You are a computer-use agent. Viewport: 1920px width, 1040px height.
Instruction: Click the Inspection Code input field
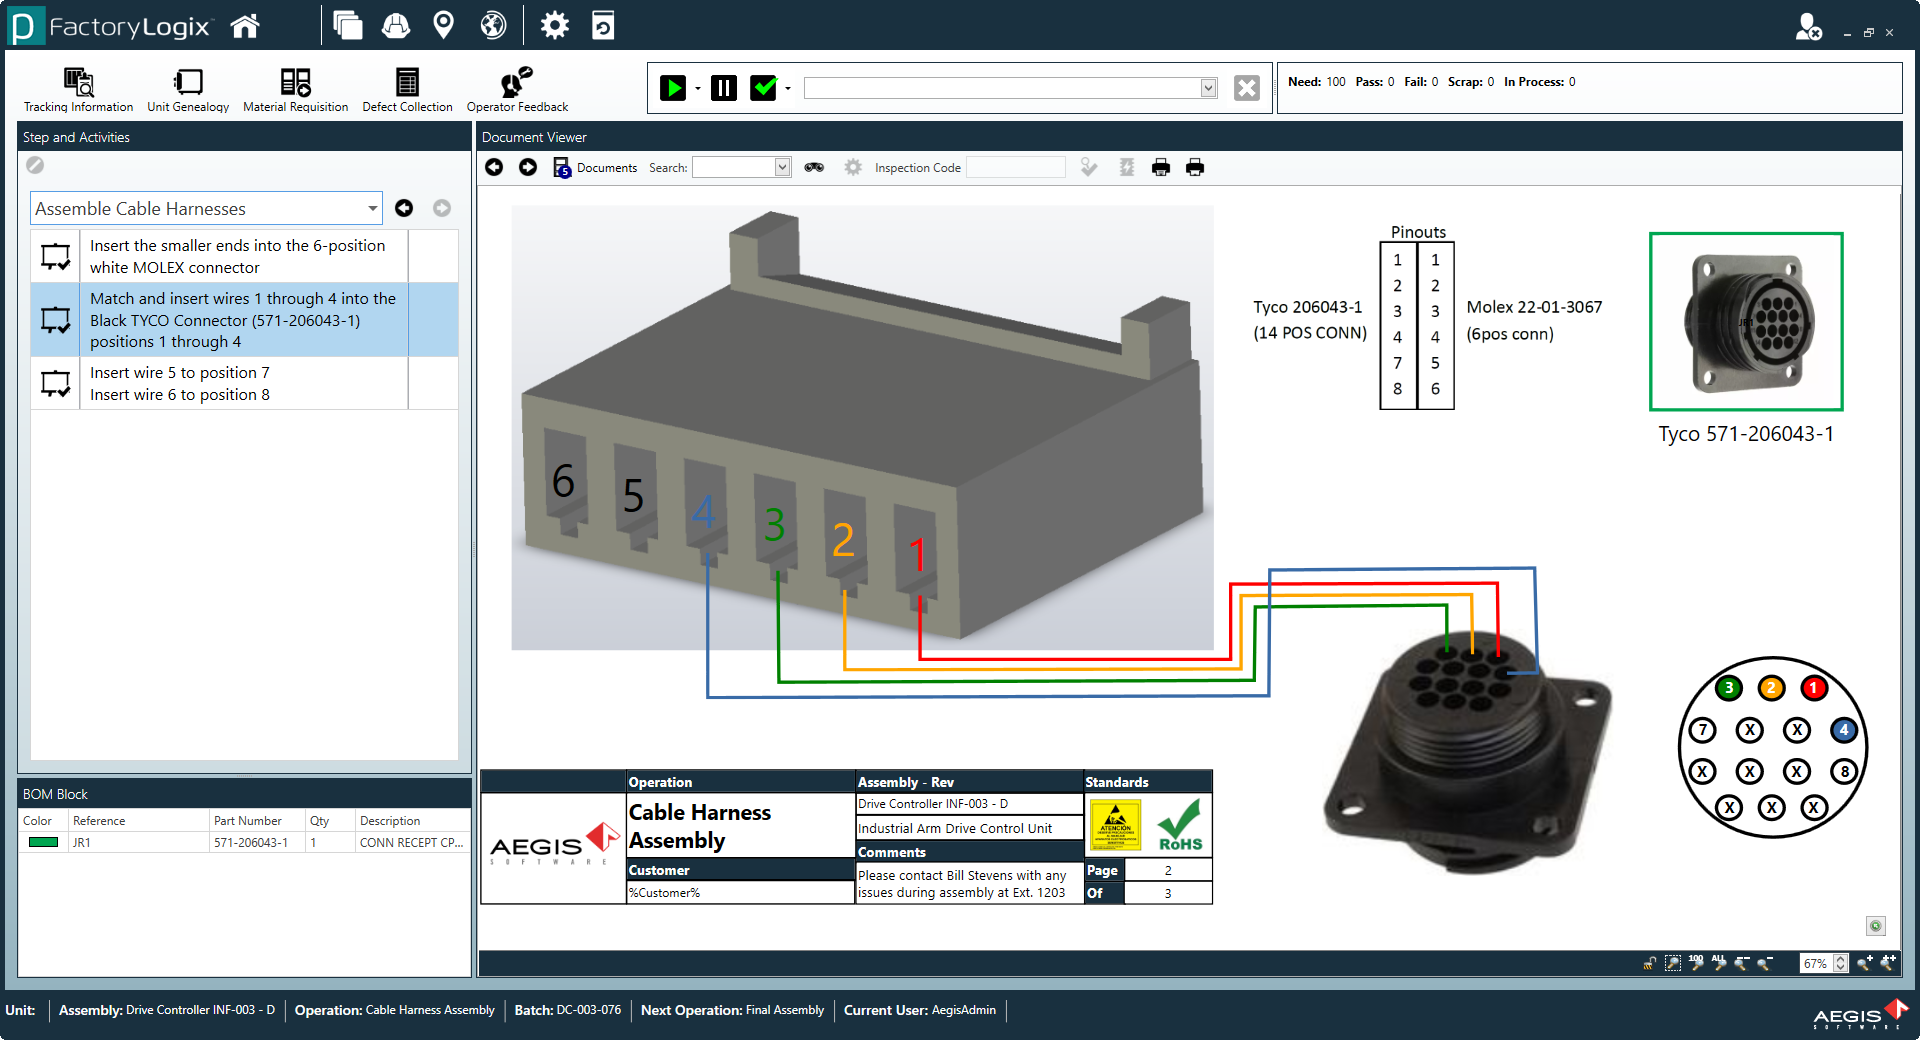(1016, 167)
